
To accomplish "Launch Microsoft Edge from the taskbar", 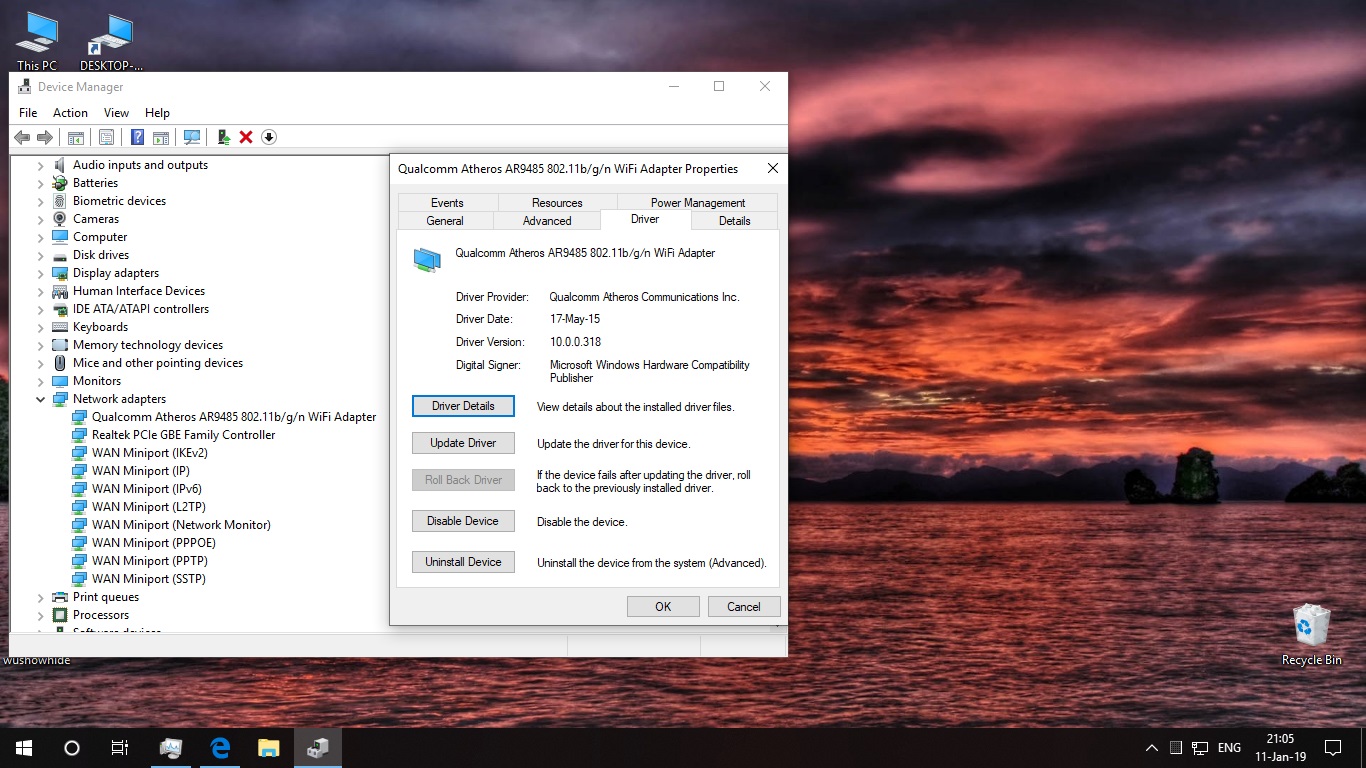I will [220, 747].
